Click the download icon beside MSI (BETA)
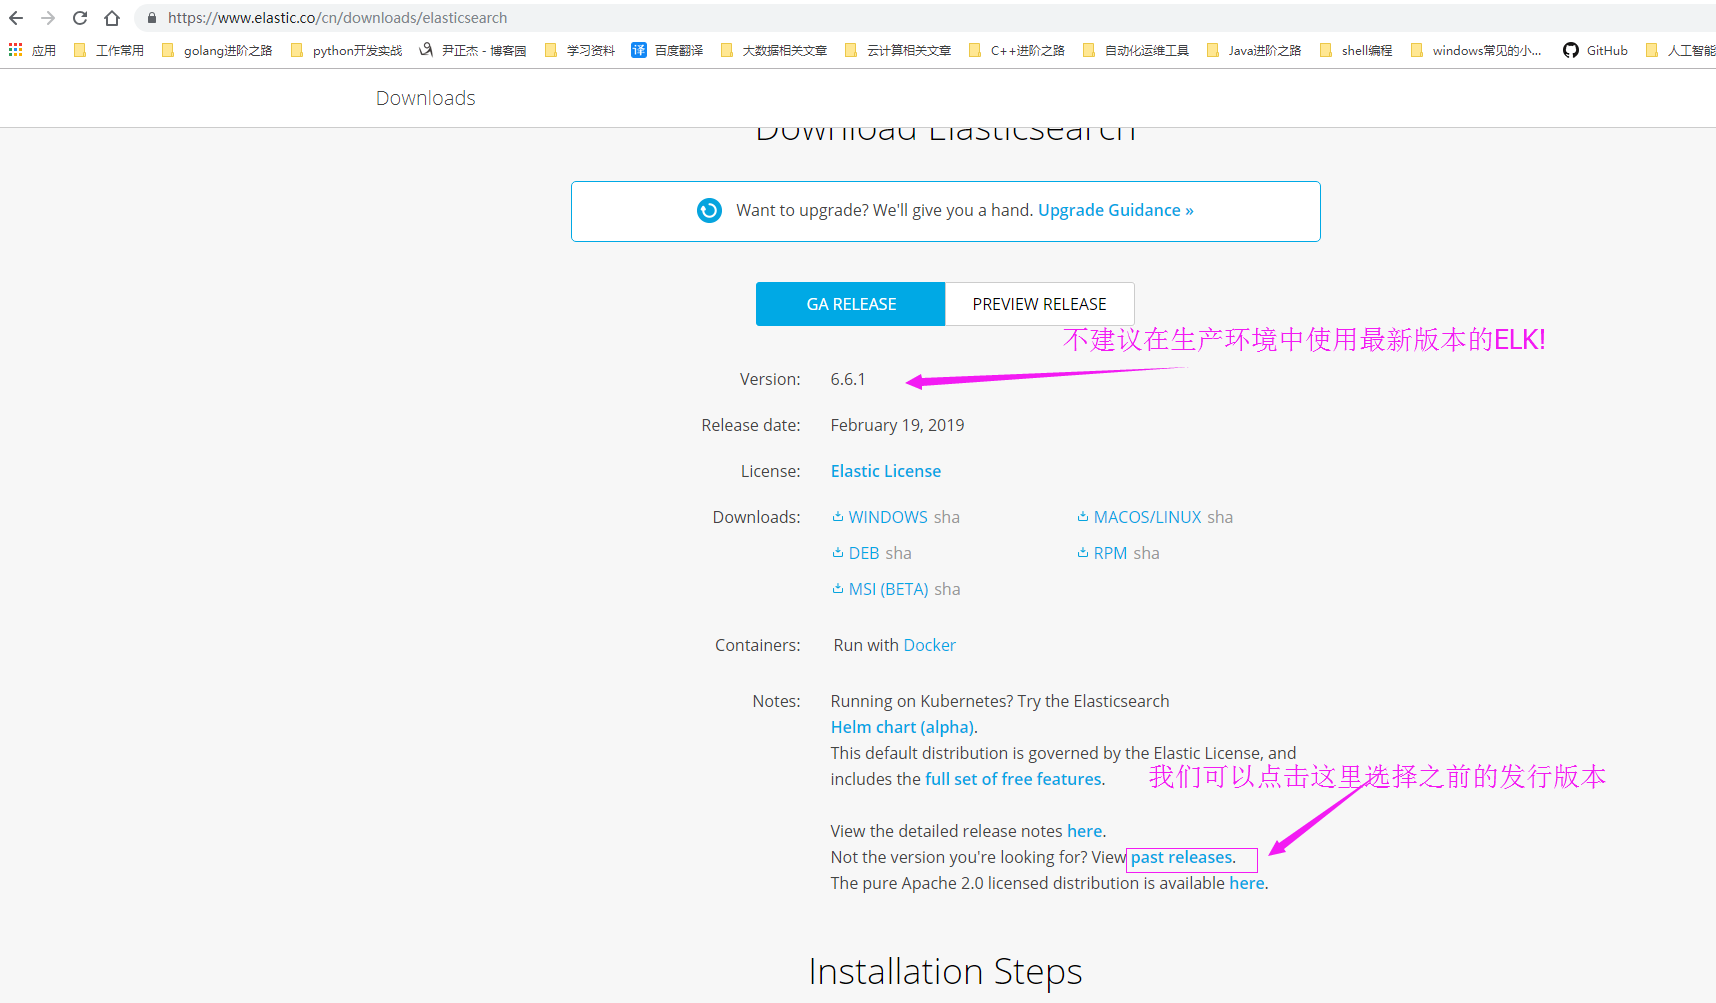 tap(838, 589)
